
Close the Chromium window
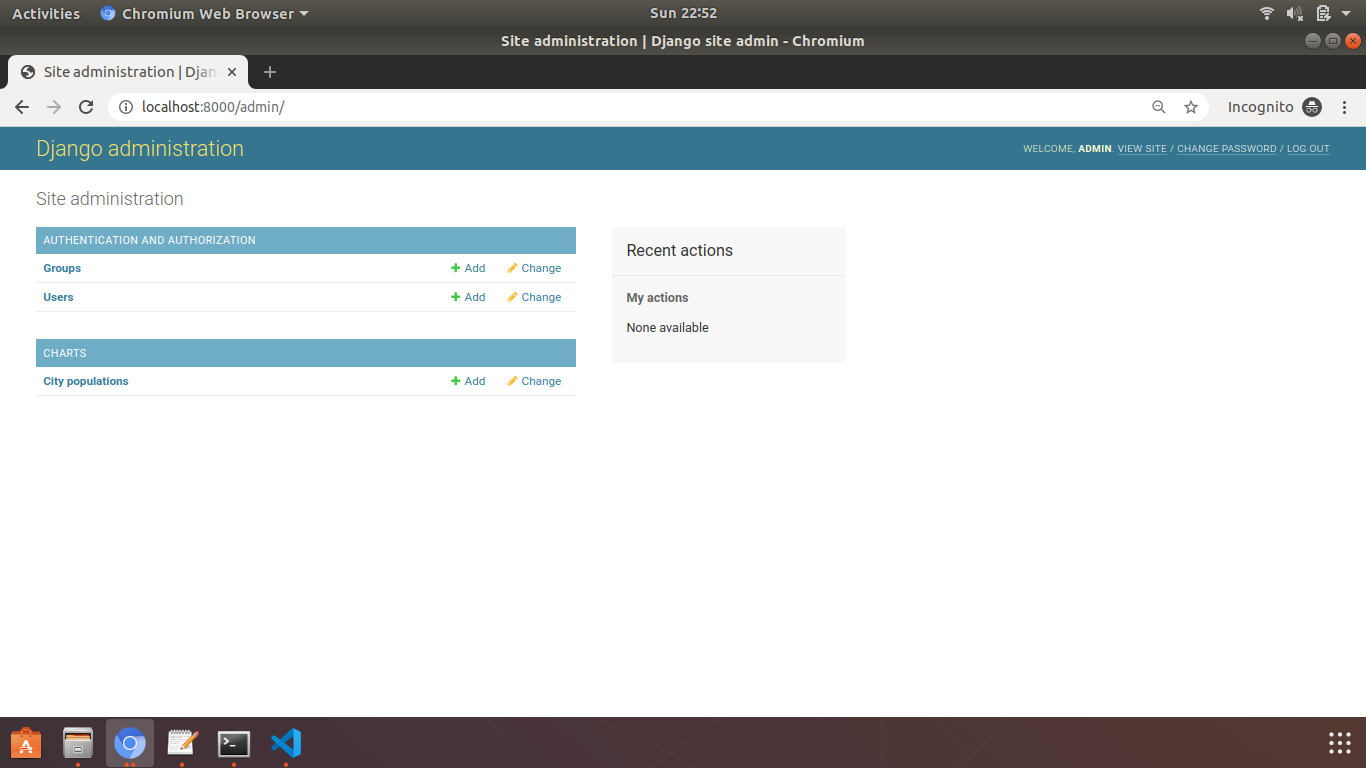coord(1353,41)
